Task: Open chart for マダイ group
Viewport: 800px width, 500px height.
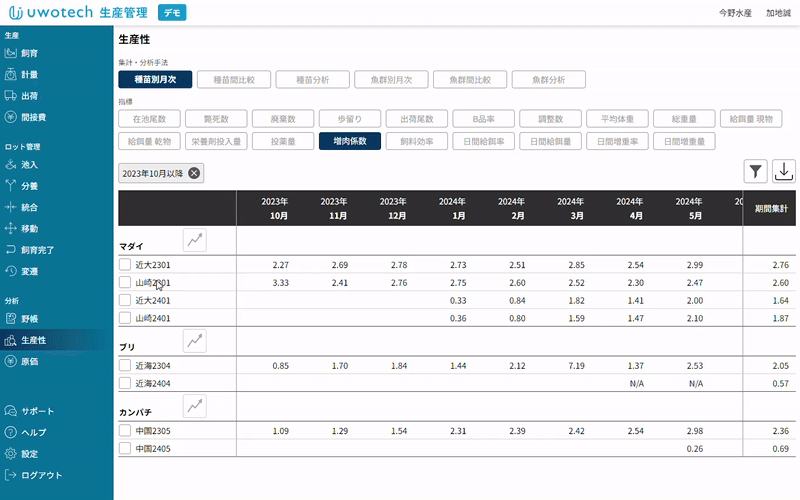Action: pos(195,240)
